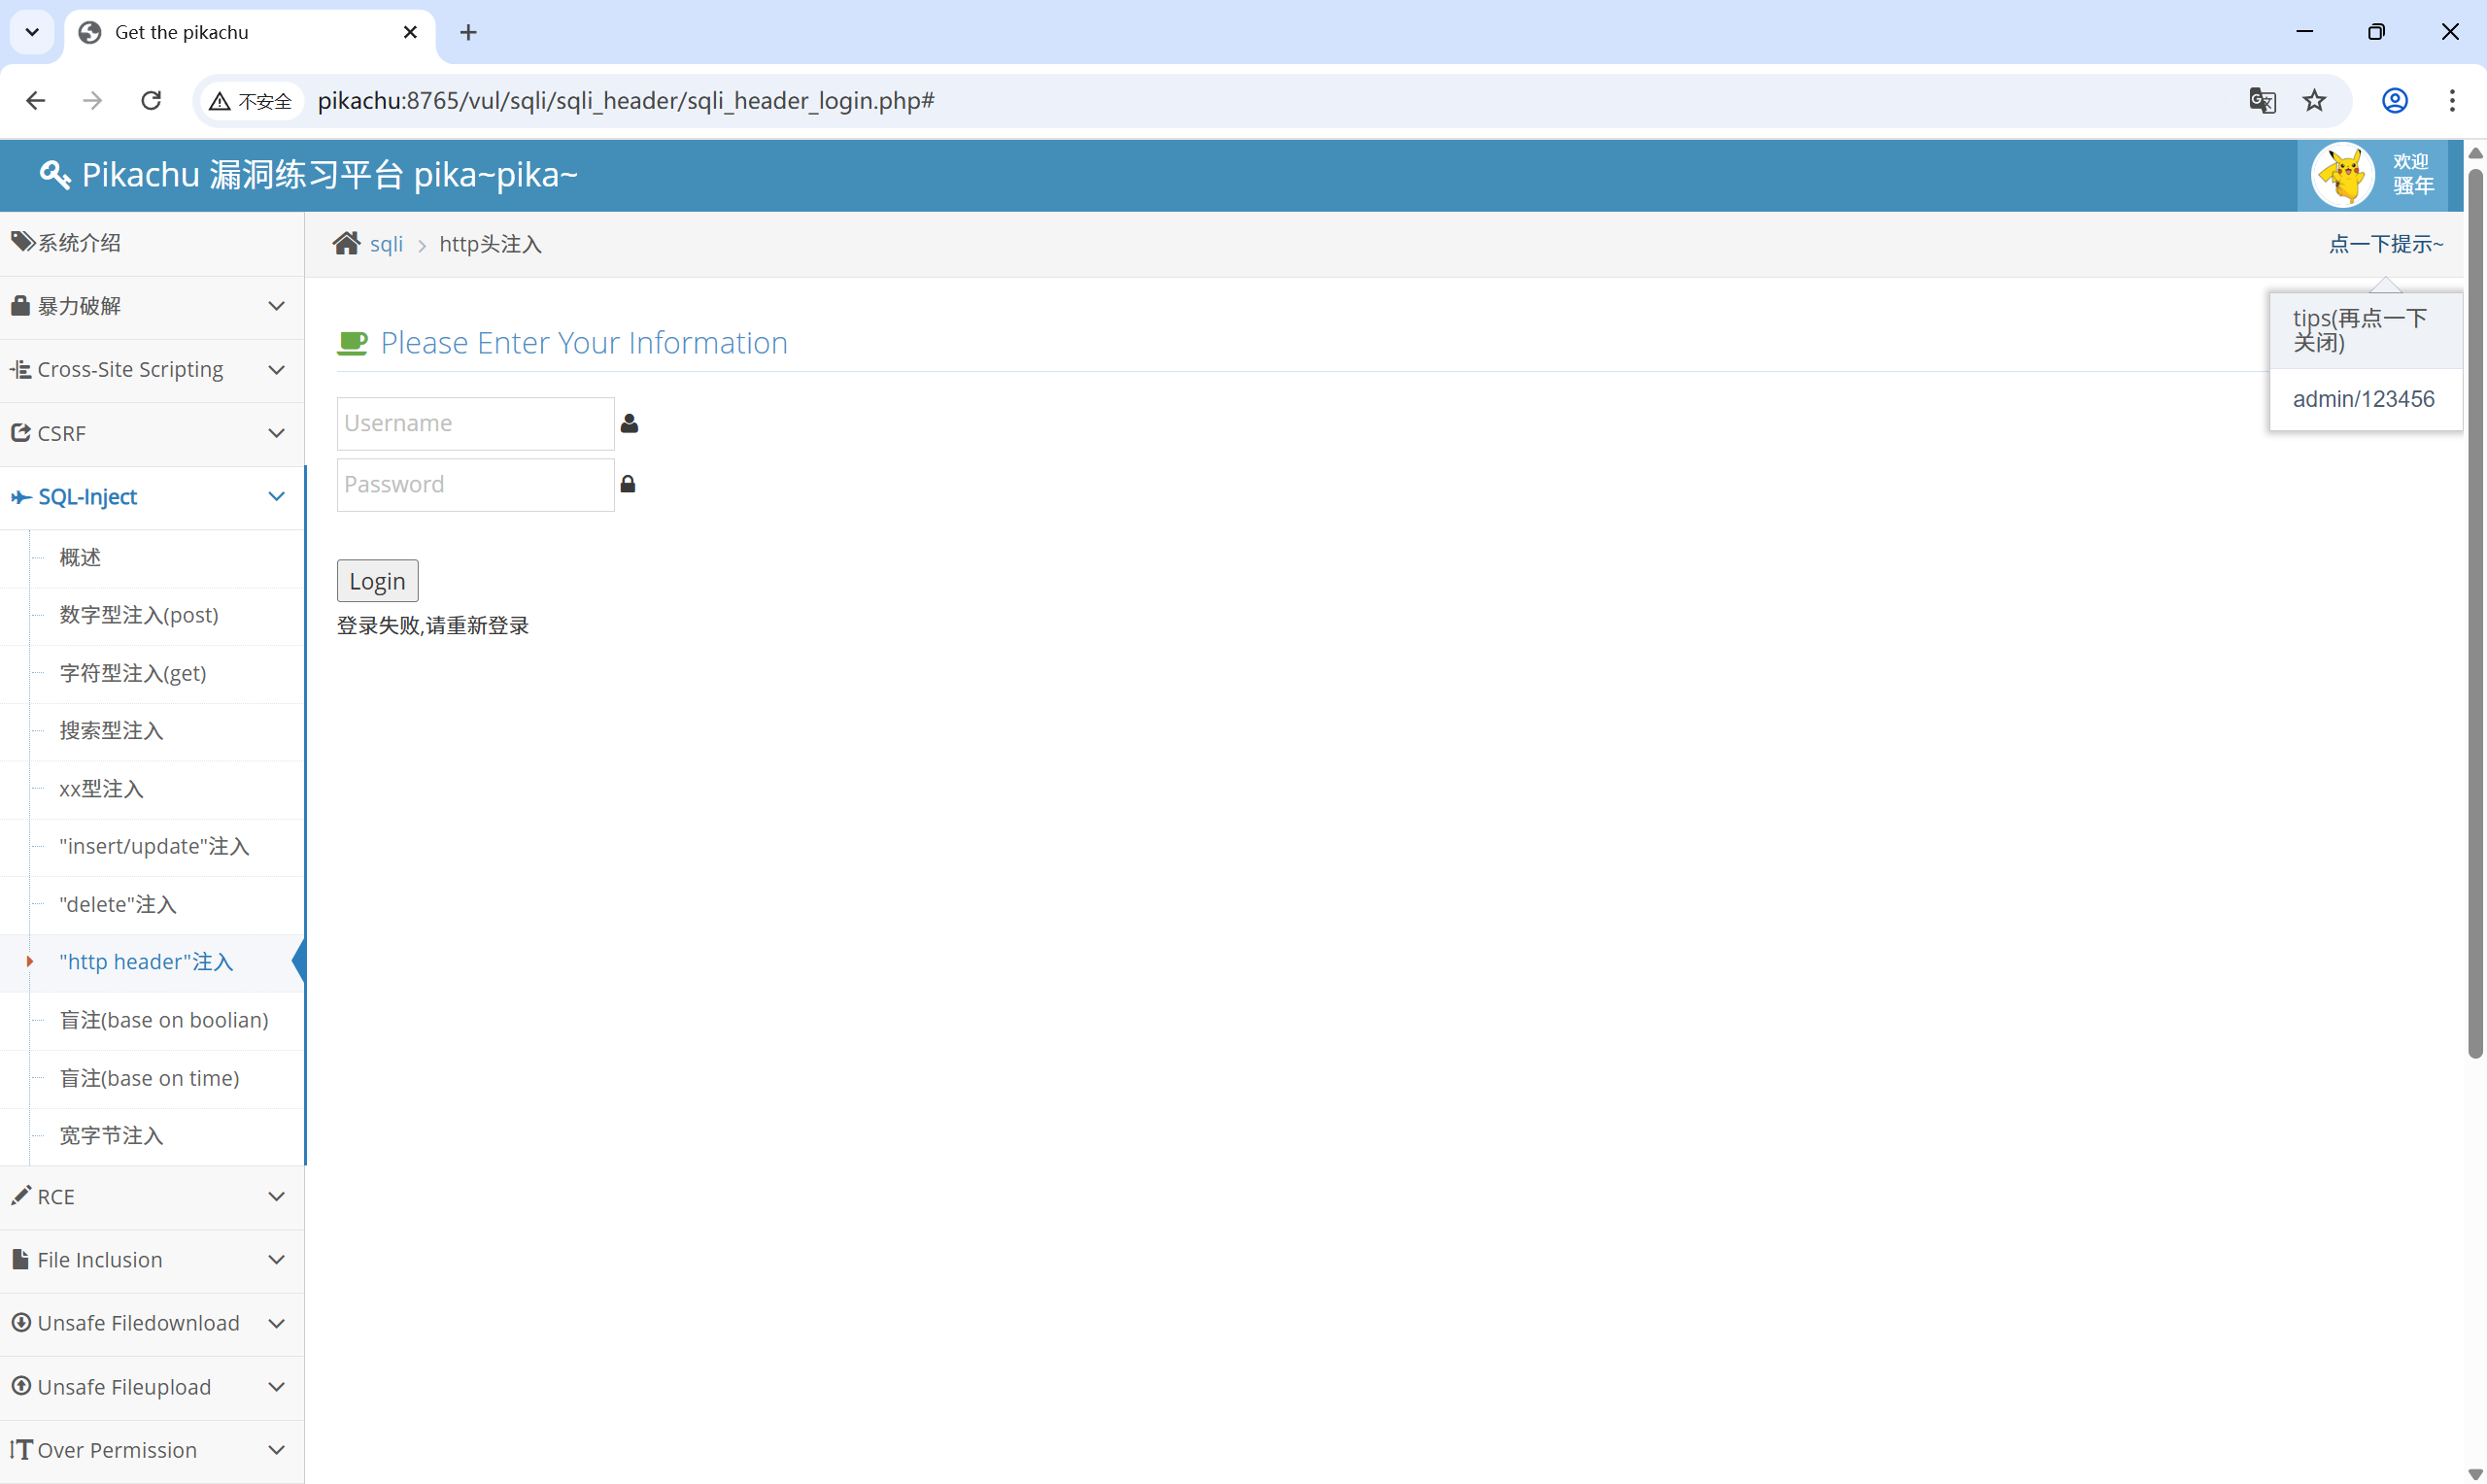Open the 盲注(base on time) item

point(149,1078)
